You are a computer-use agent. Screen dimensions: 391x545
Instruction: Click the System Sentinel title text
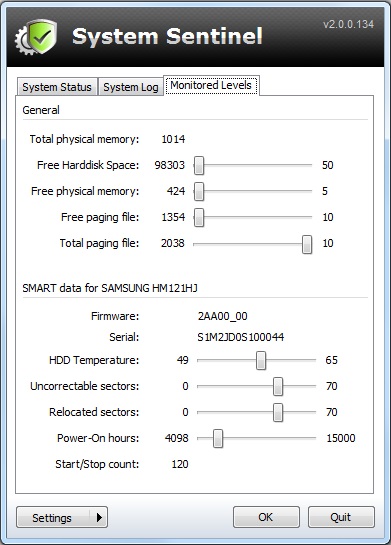(x=167, y=36)
